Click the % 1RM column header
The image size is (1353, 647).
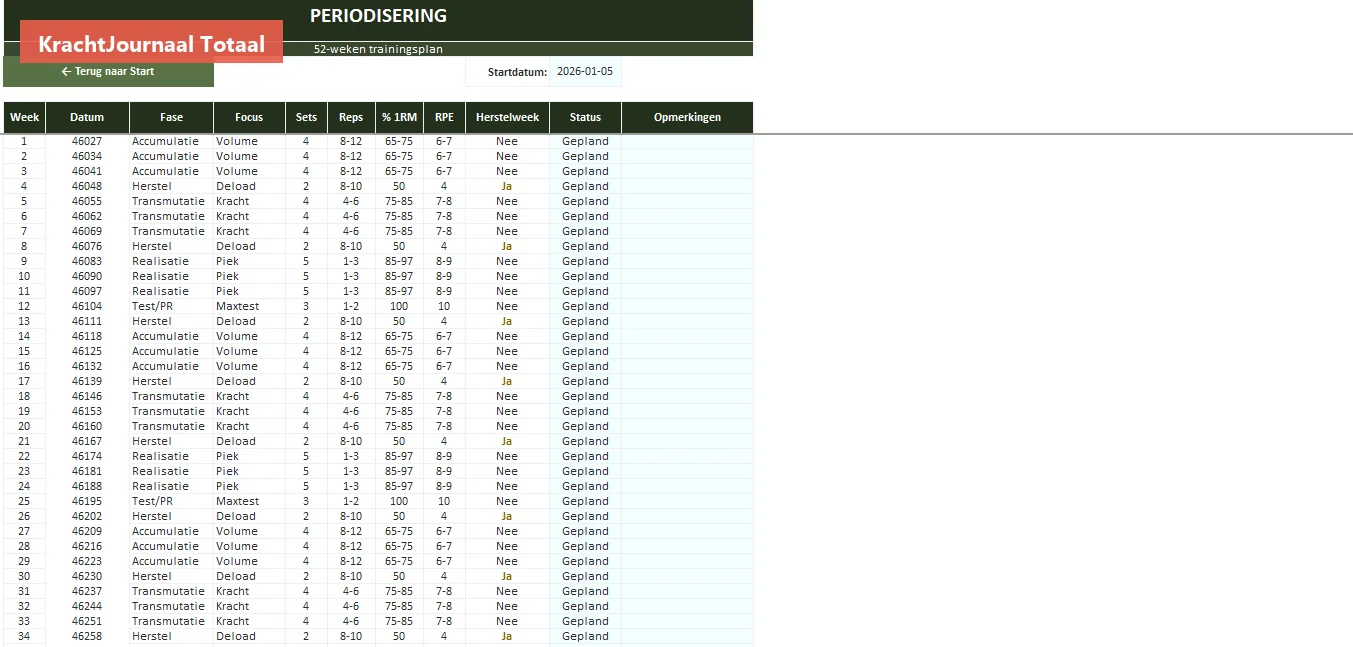[x=399, y=117]
